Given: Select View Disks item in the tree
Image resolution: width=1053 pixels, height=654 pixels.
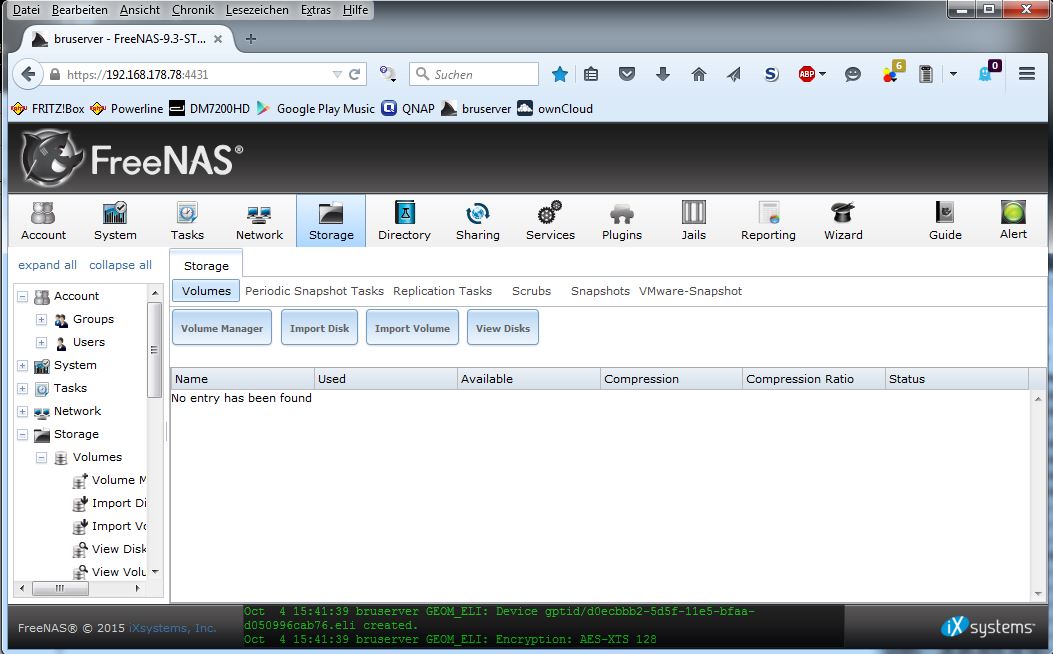Looking at the screenshot, I should [109, 549].
